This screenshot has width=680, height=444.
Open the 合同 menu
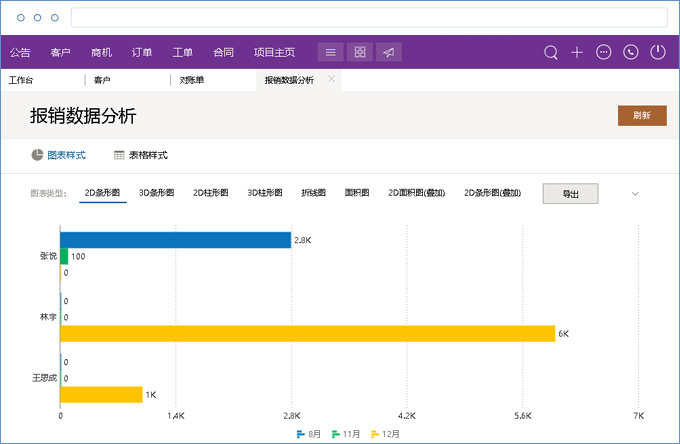pos(223,52)
